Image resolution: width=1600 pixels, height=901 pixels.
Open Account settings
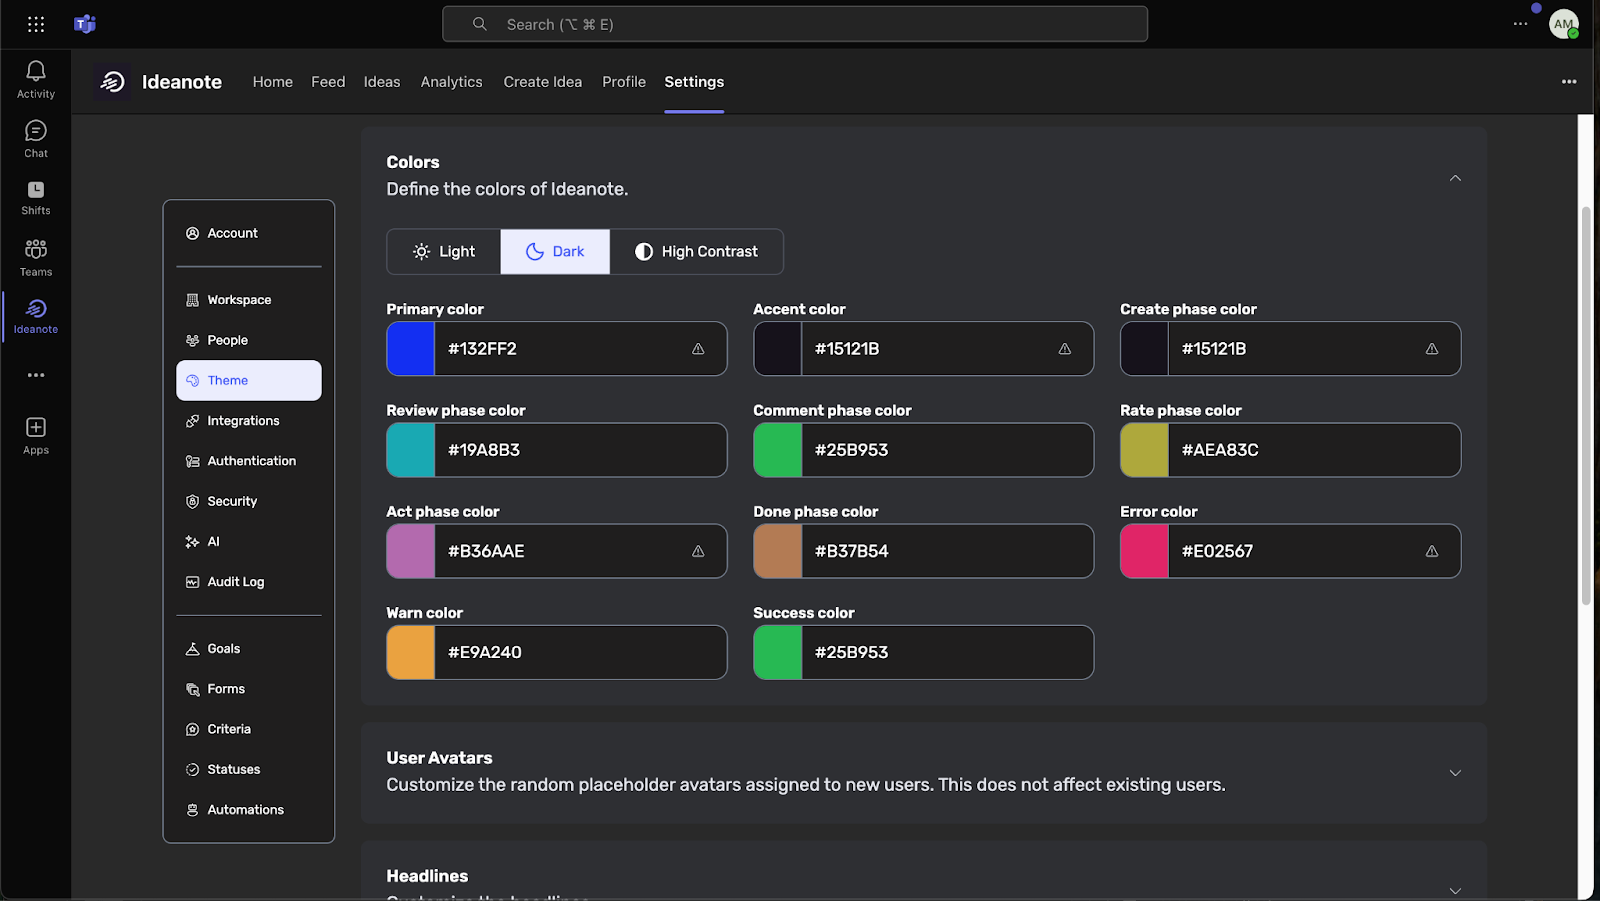249,233
